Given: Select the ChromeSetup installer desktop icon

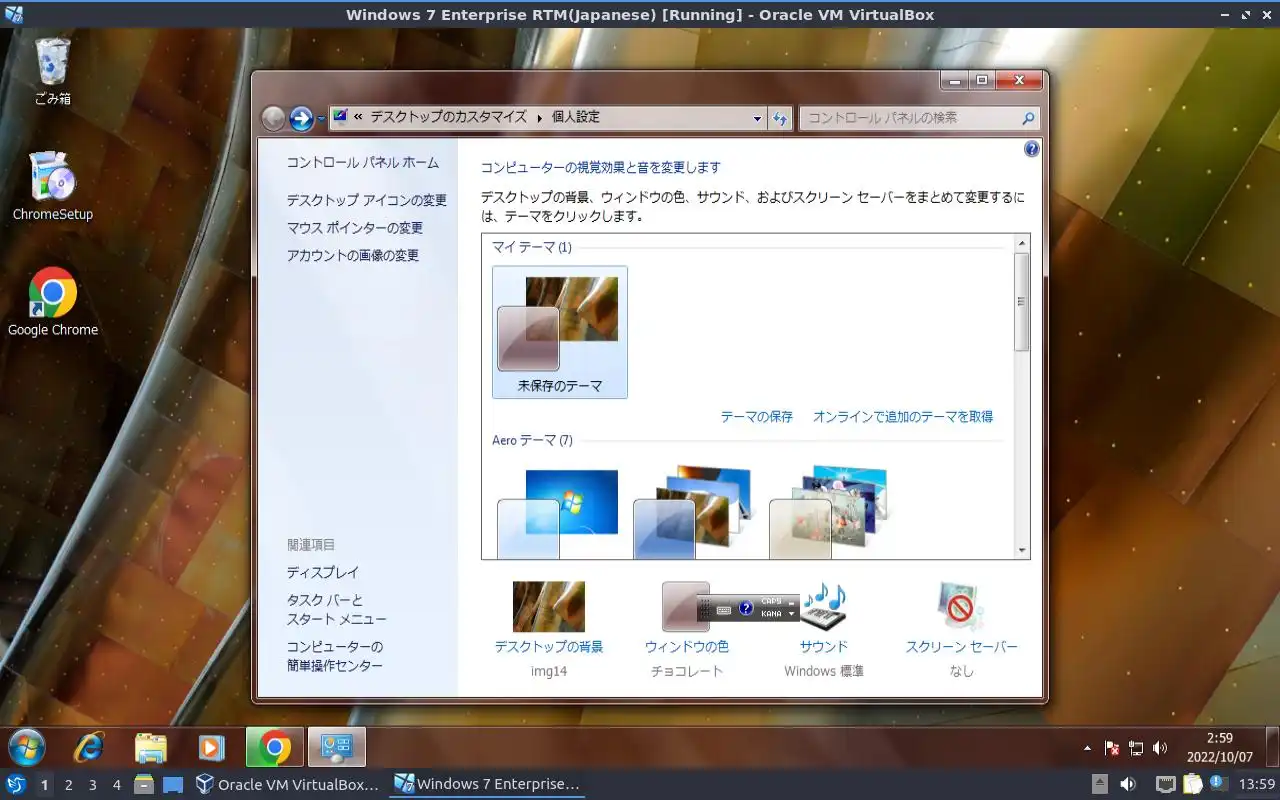Looking at the screenshot, I should pos(53,185).
